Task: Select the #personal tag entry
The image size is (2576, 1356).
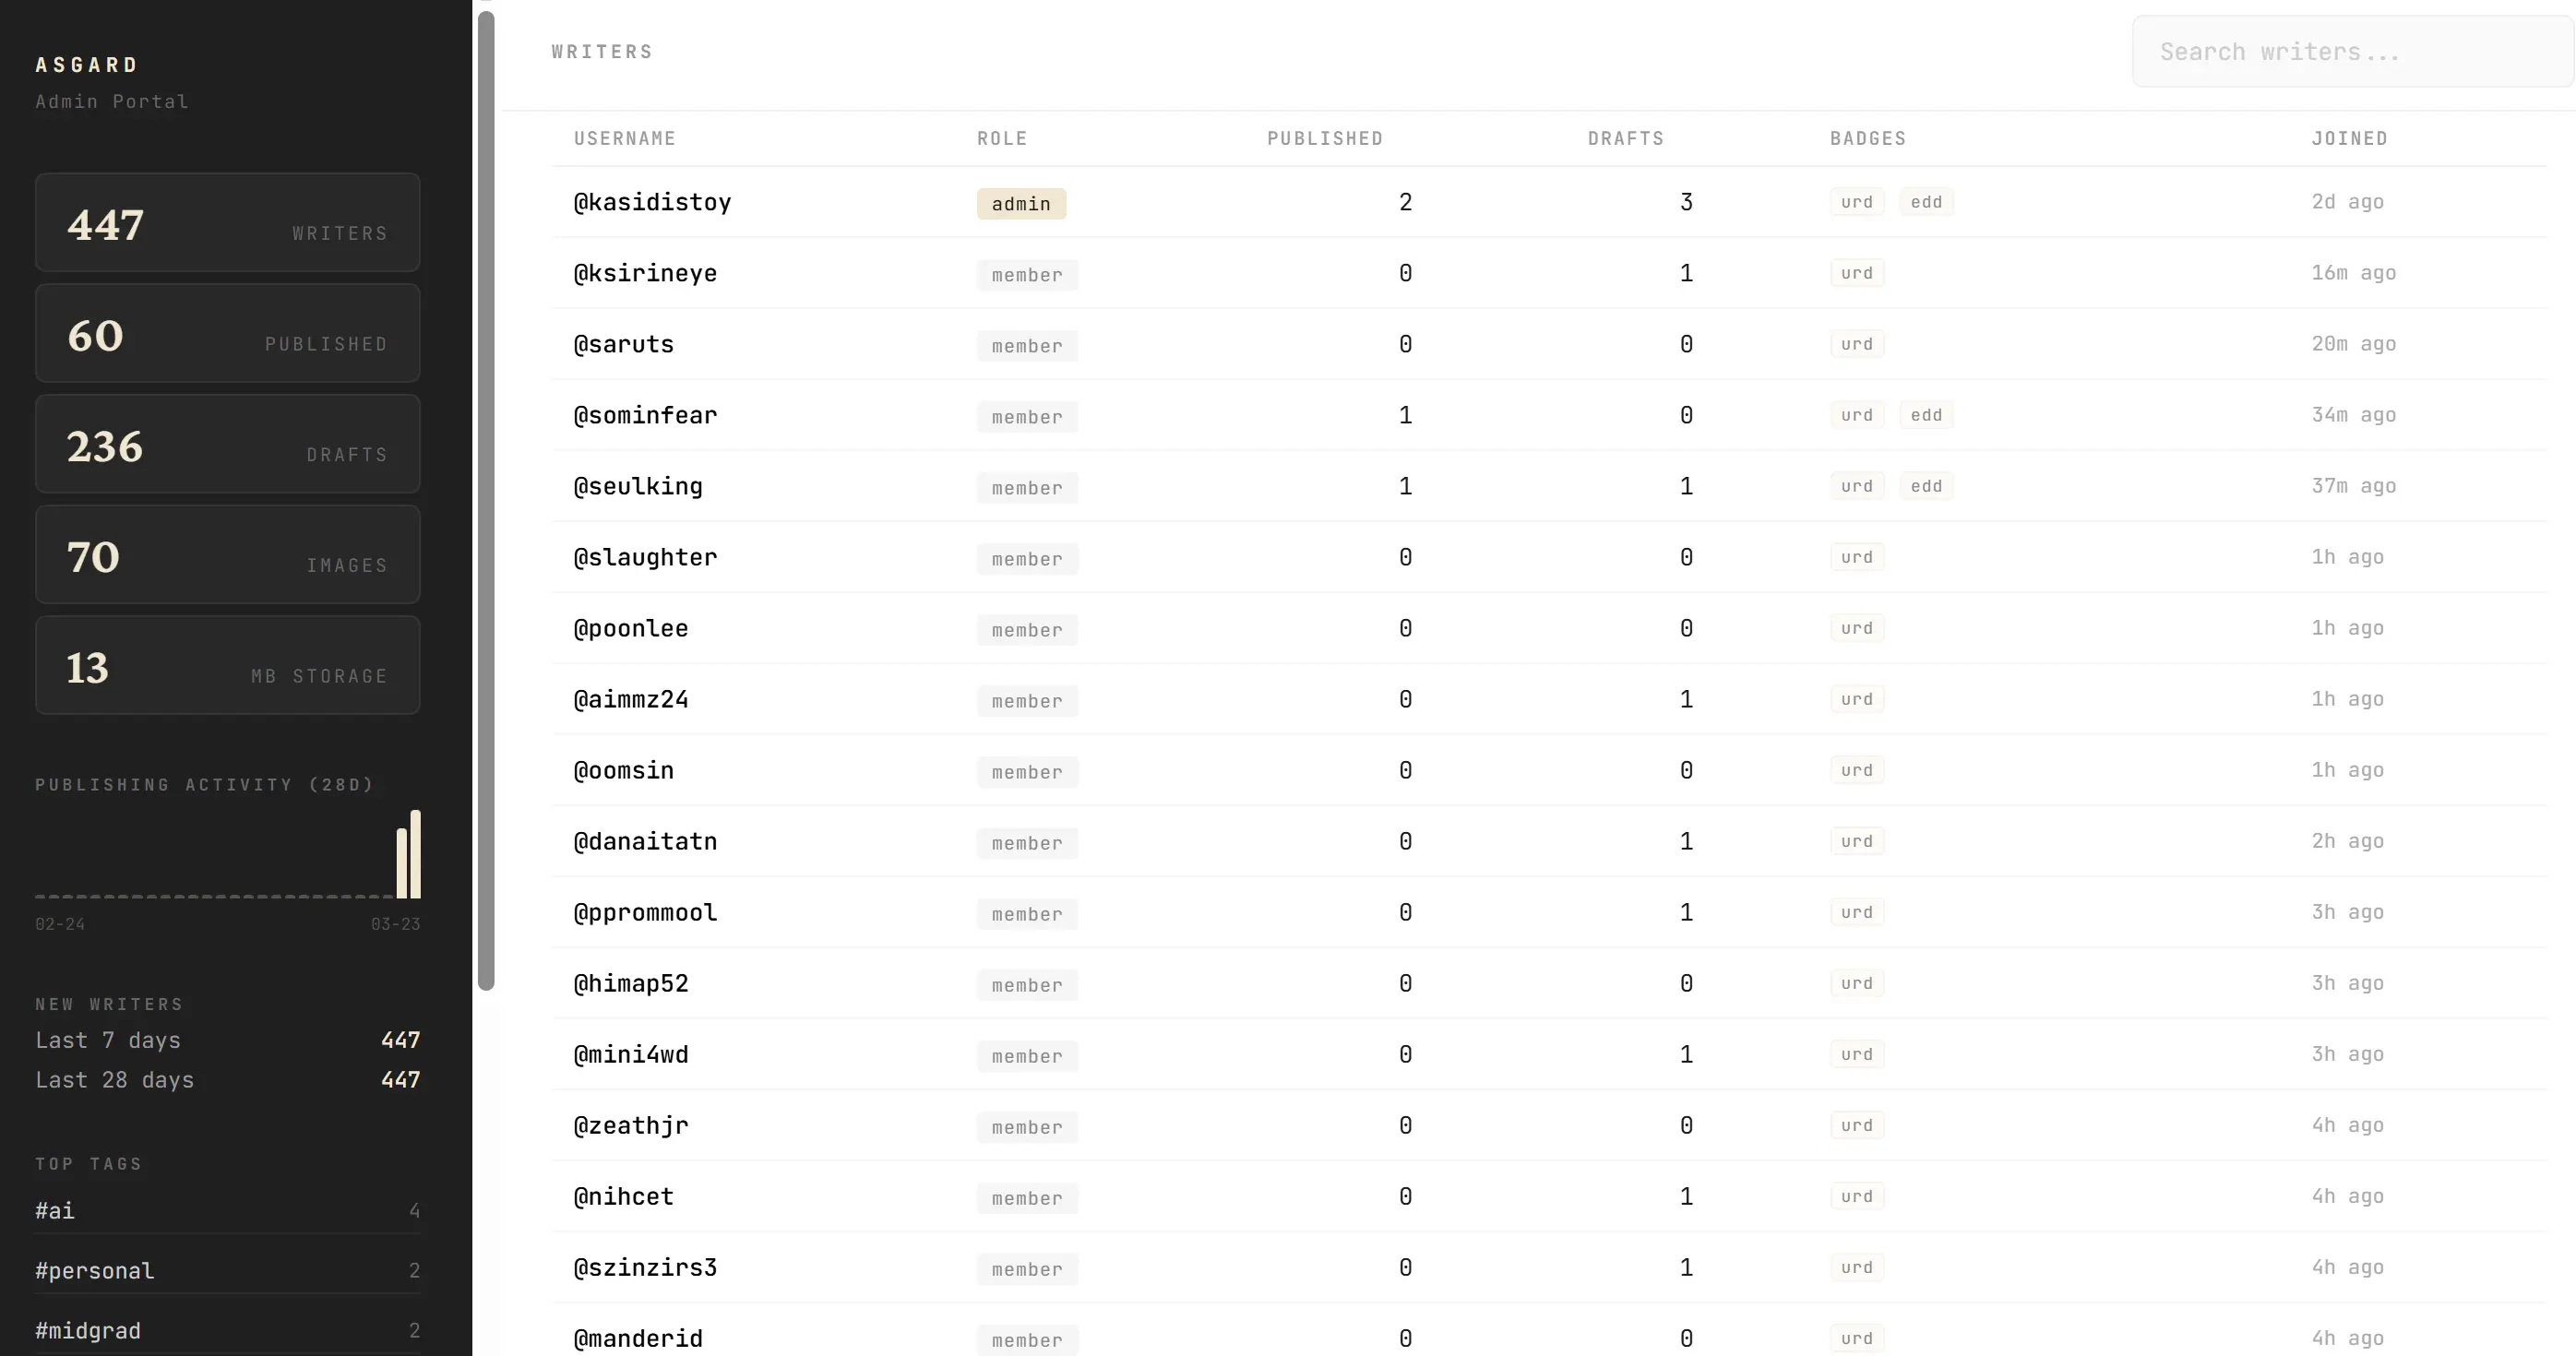Action: (x=94, y=1270)
